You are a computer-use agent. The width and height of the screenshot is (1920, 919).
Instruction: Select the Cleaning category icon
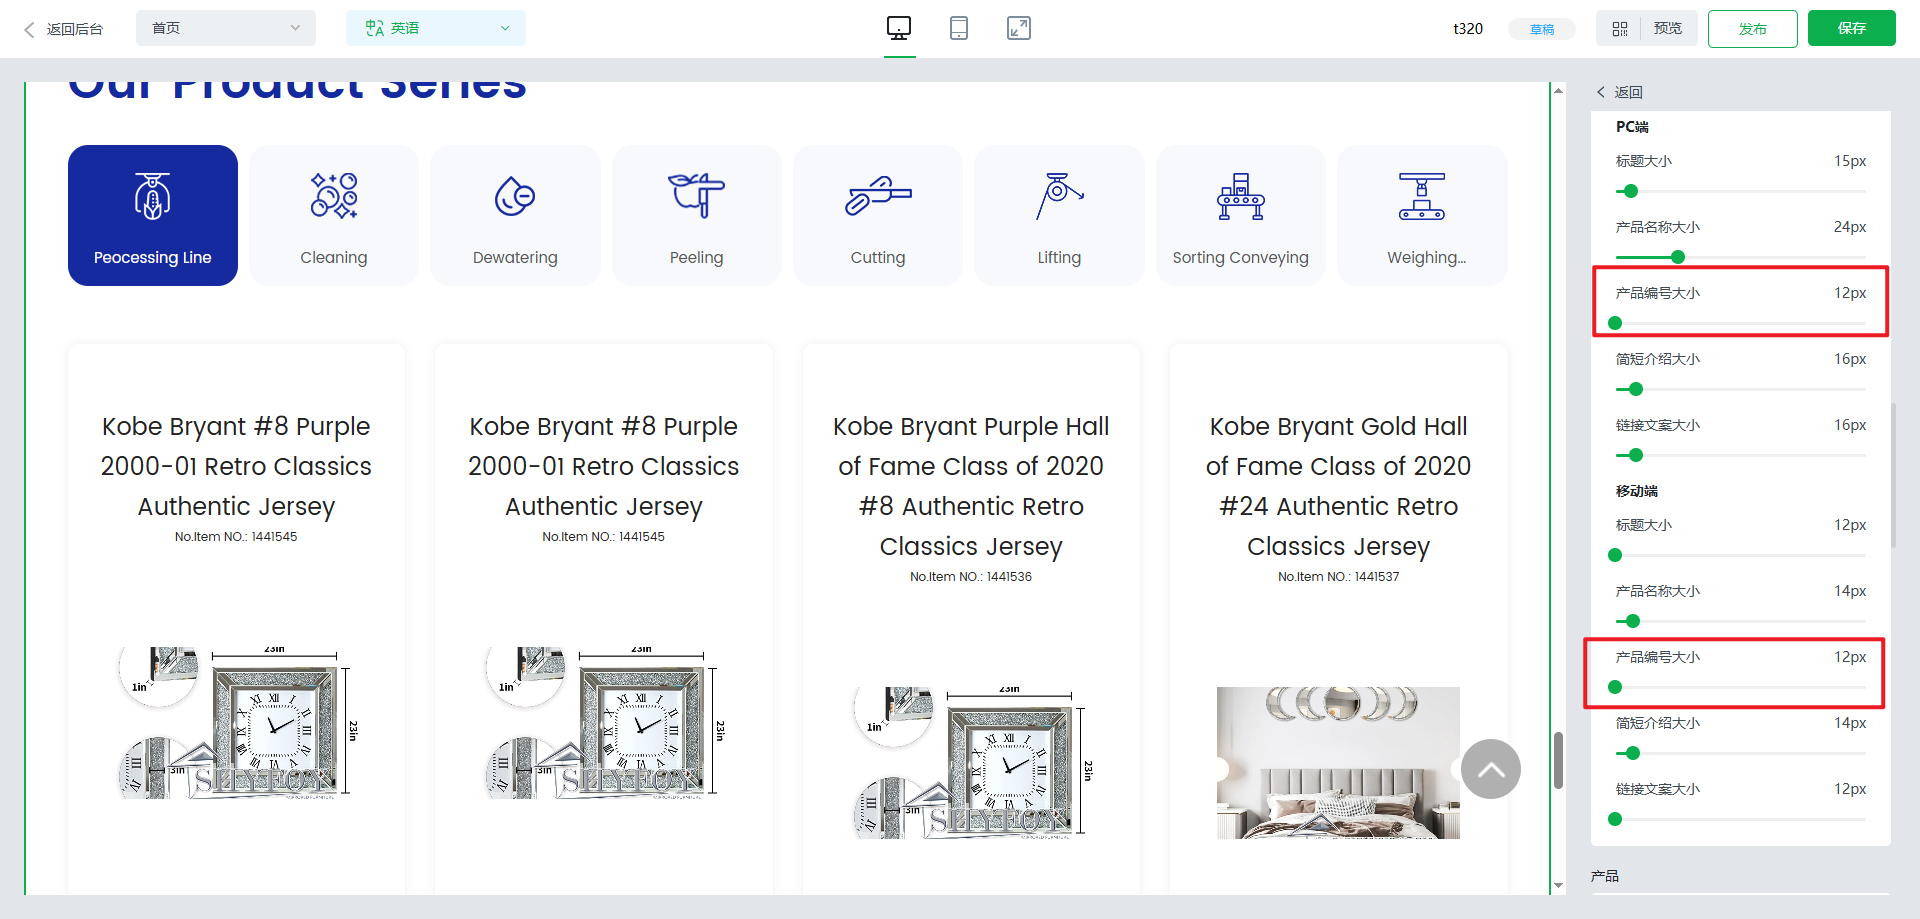tap(334, 196)
